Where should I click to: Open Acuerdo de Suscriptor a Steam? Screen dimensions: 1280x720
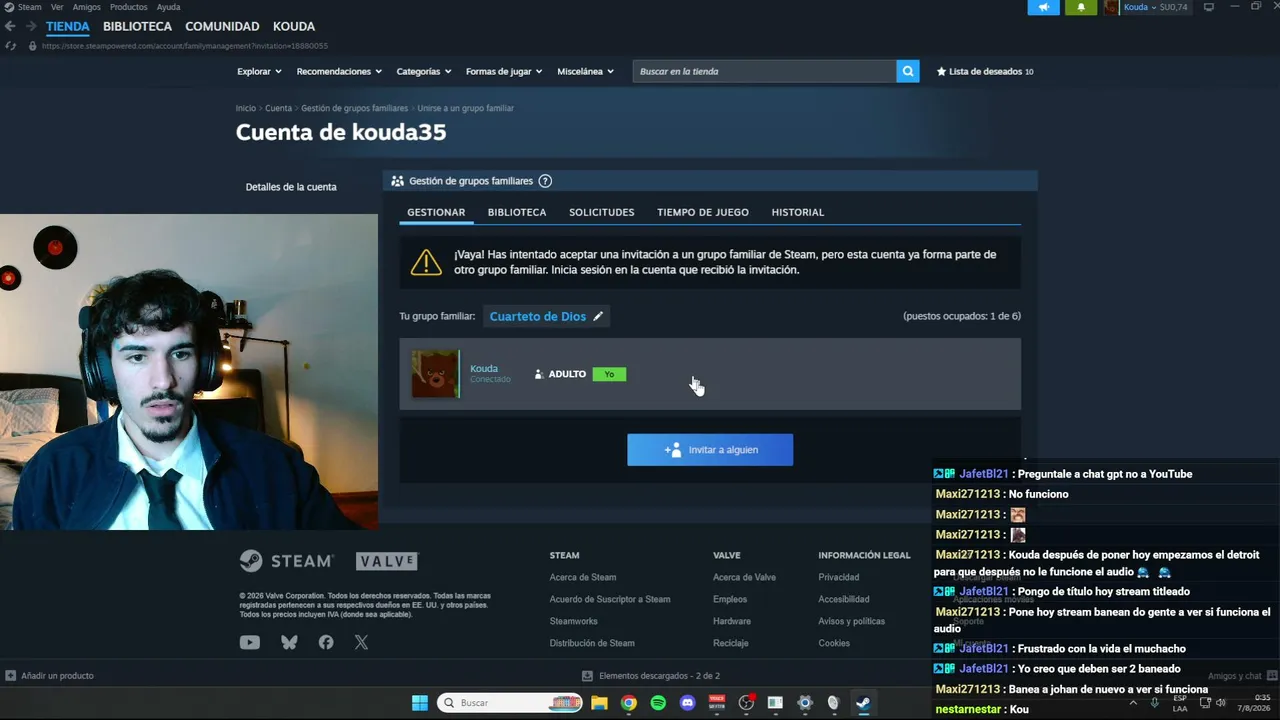point(610,599)
